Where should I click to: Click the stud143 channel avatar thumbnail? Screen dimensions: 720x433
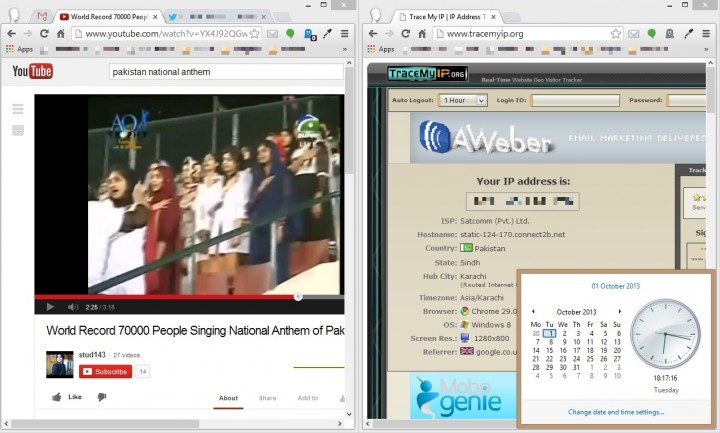[x=60, y=365]
